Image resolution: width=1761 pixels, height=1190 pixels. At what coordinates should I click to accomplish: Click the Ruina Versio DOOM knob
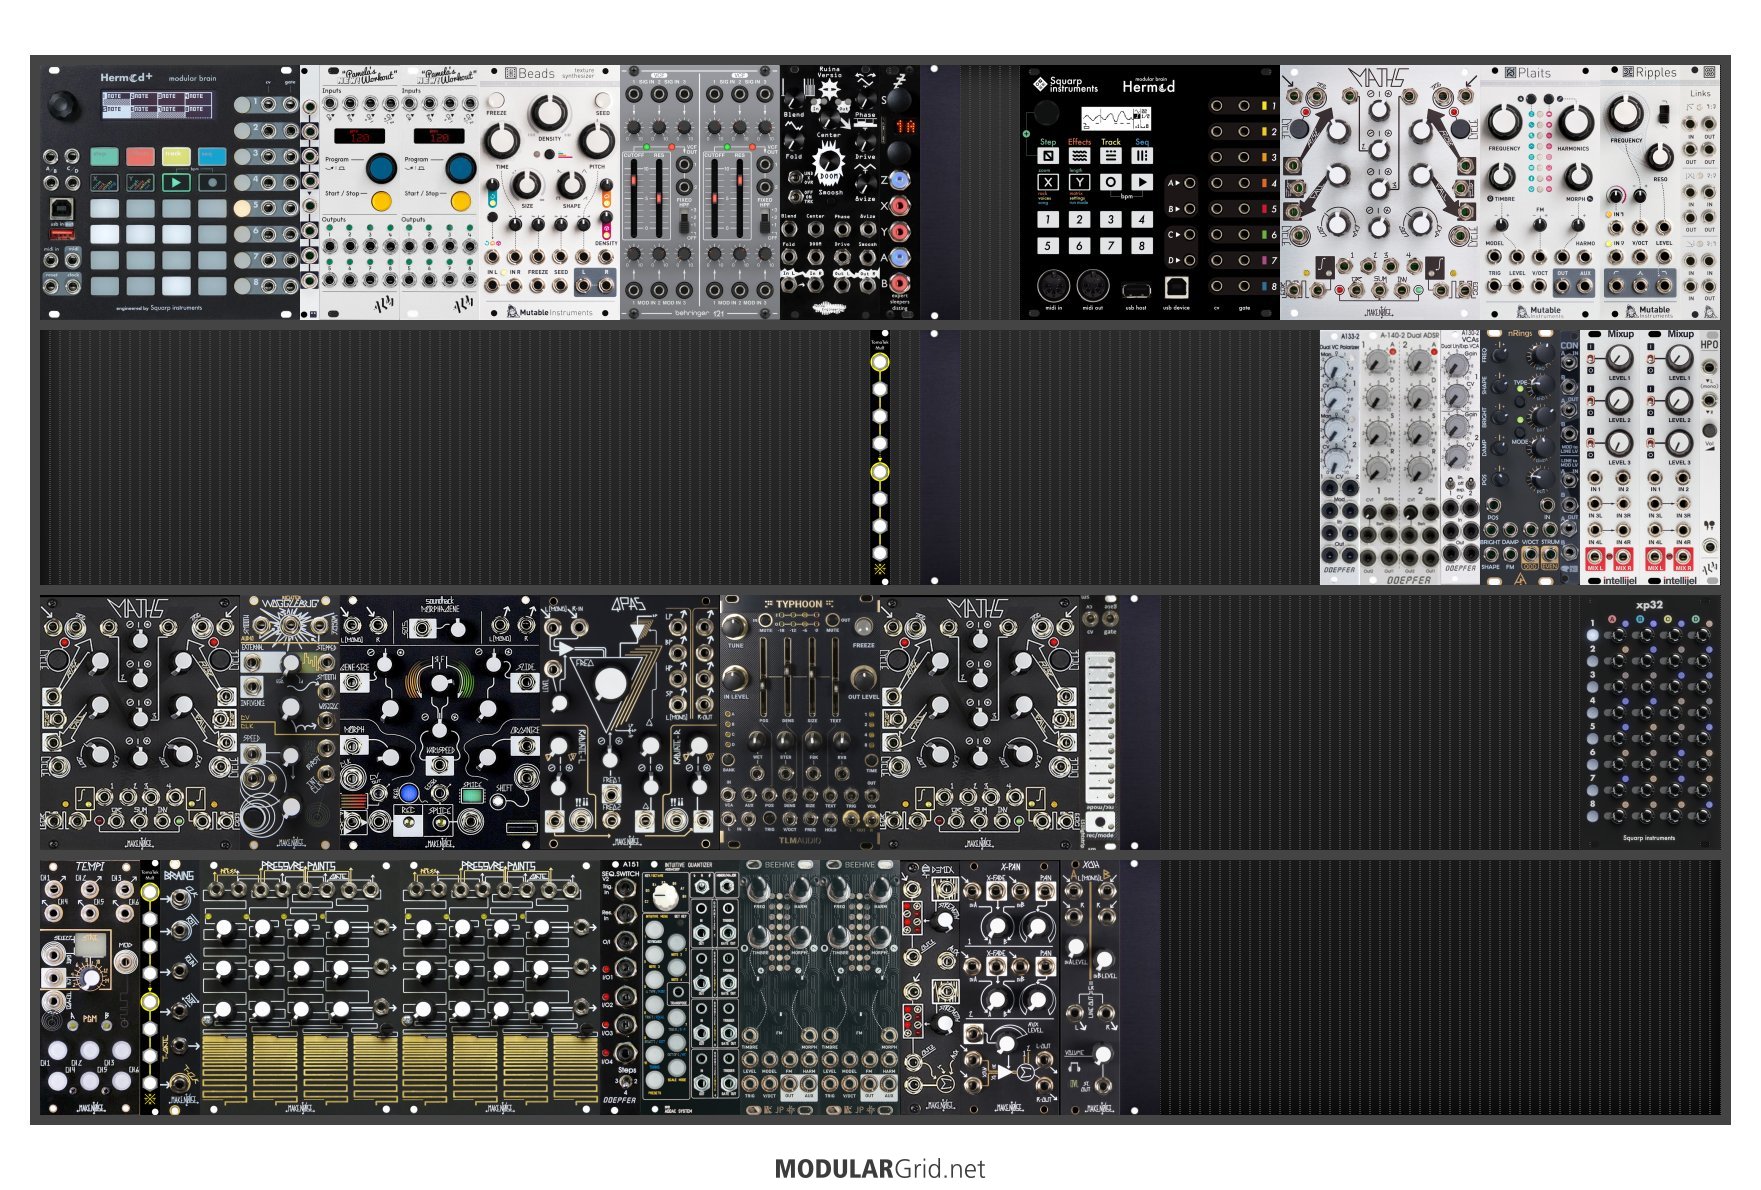point(829,162)
